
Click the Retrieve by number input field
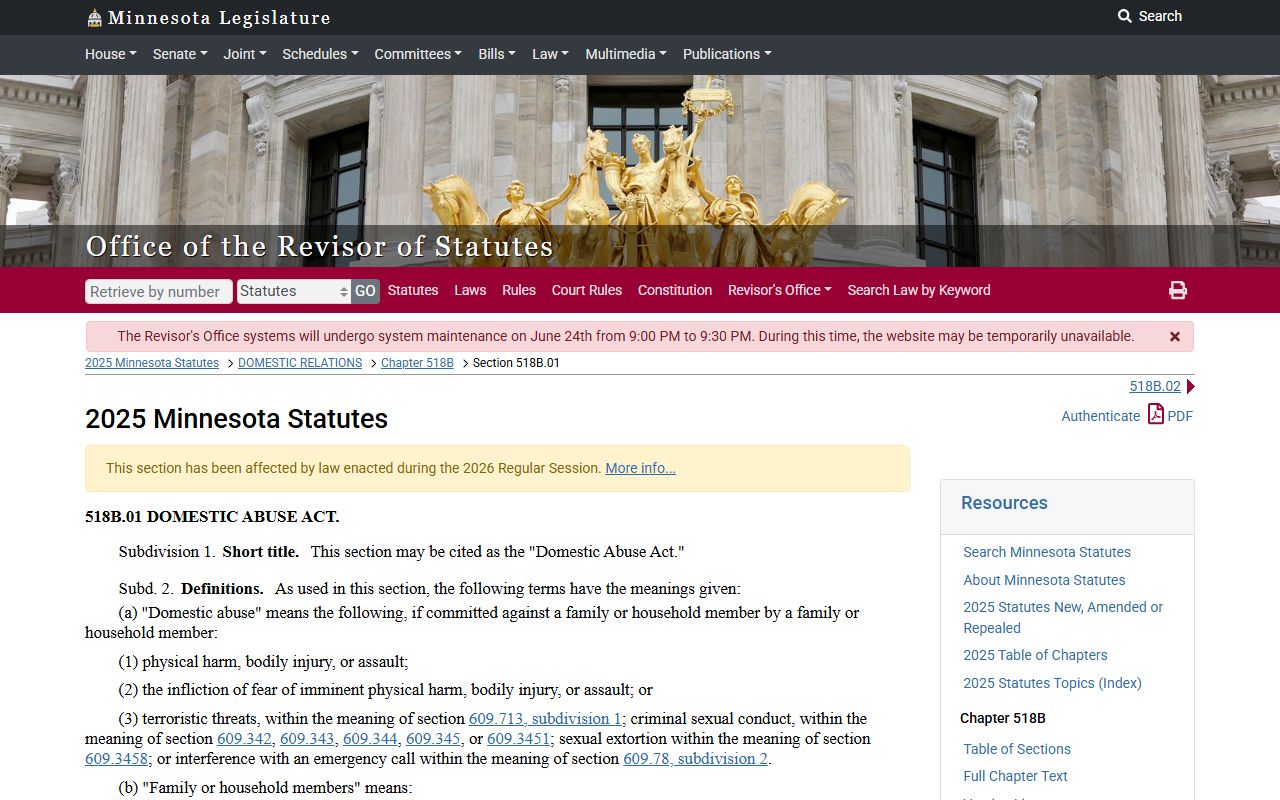click(159, 291)
